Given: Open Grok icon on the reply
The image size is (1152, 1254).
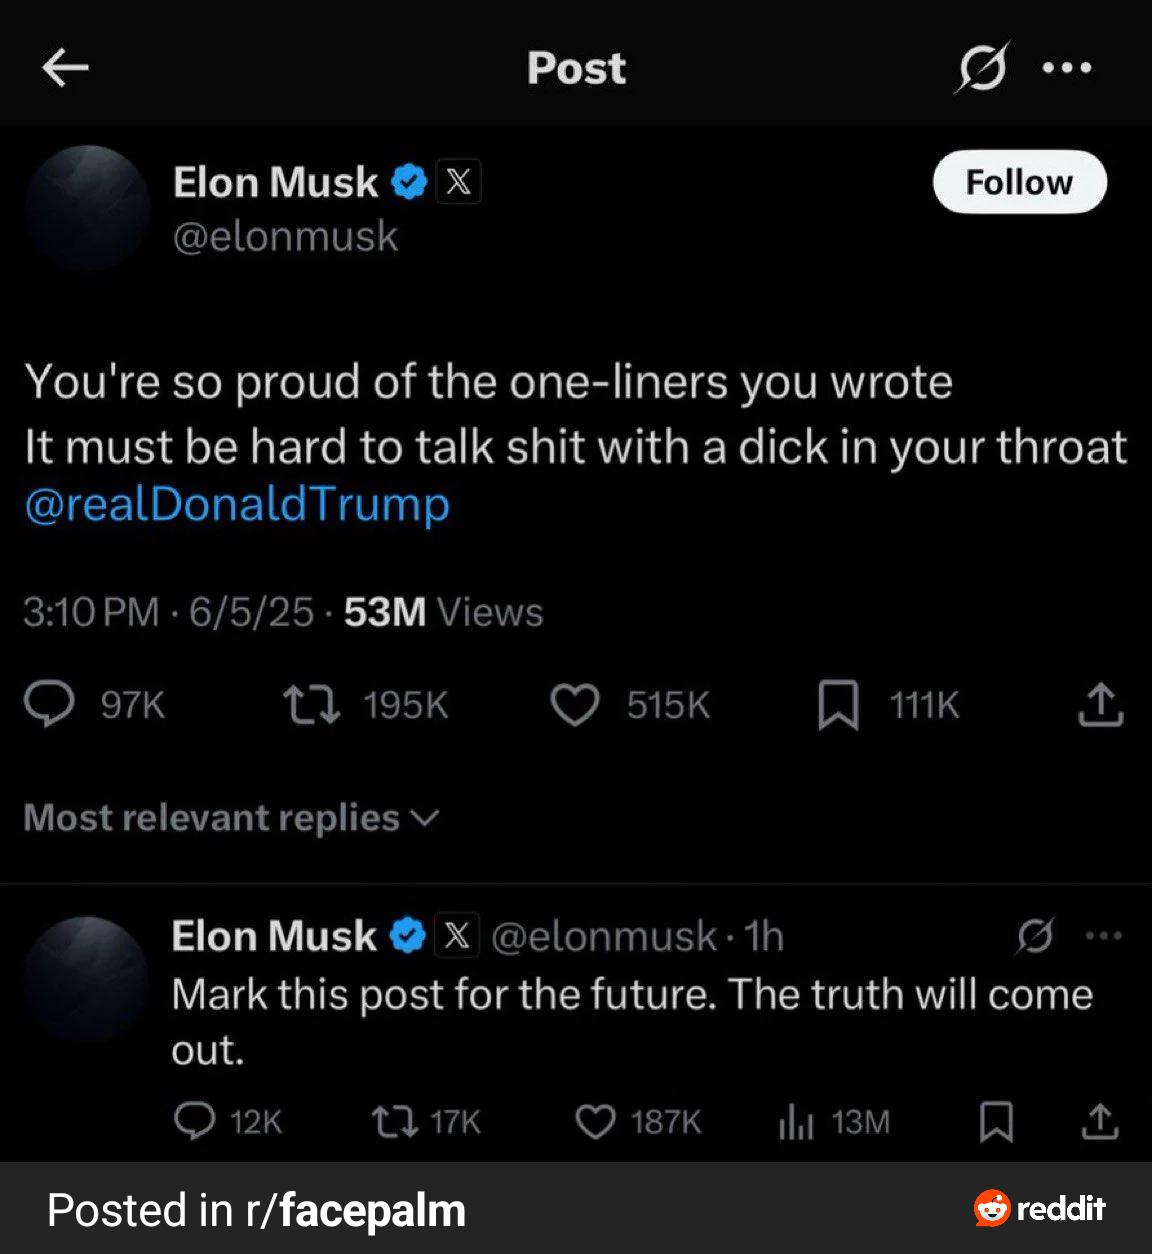Looking at the screenshot, I should [x=1034, y=936].
